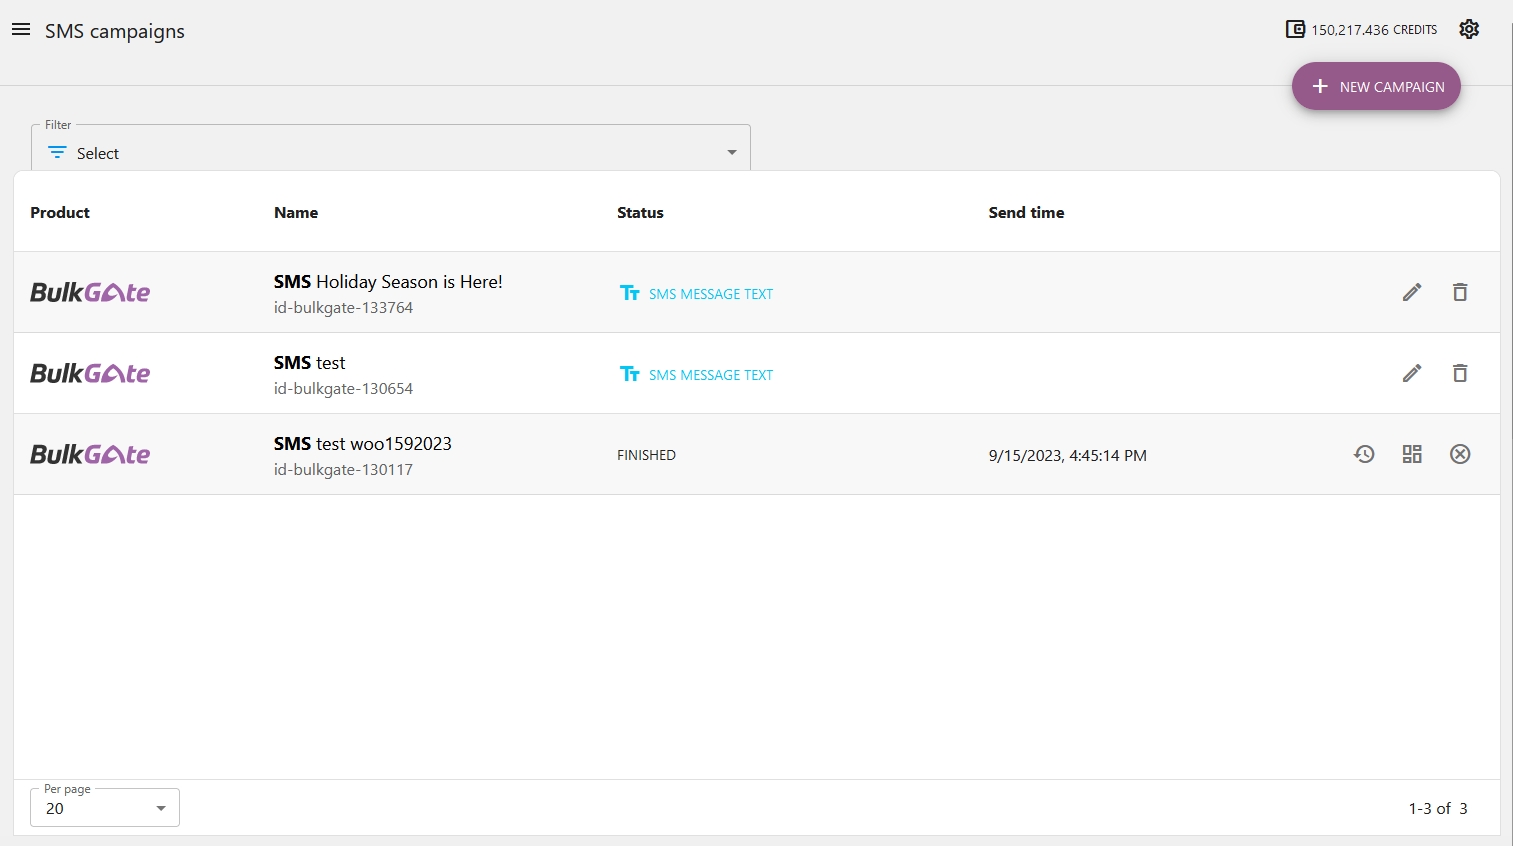
Task: Open the Per page dropdown
Action: [x=105, y=807]
